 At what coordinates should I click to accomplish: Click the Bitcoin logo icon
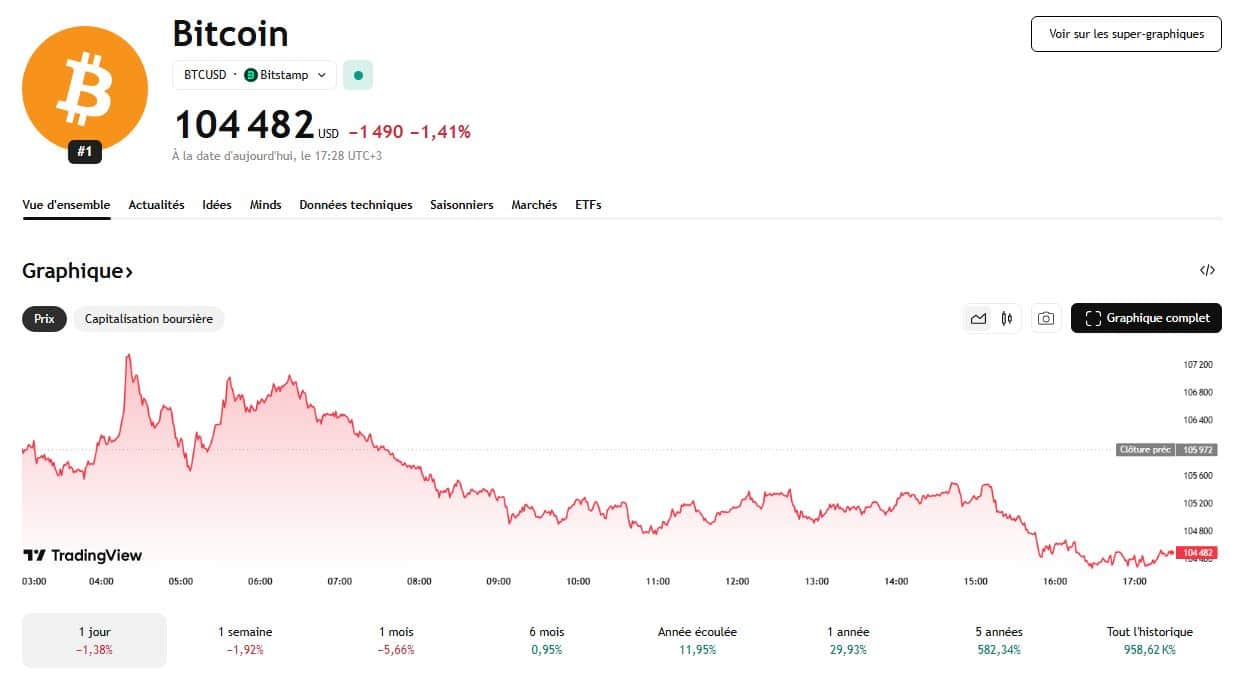point(84,87)
